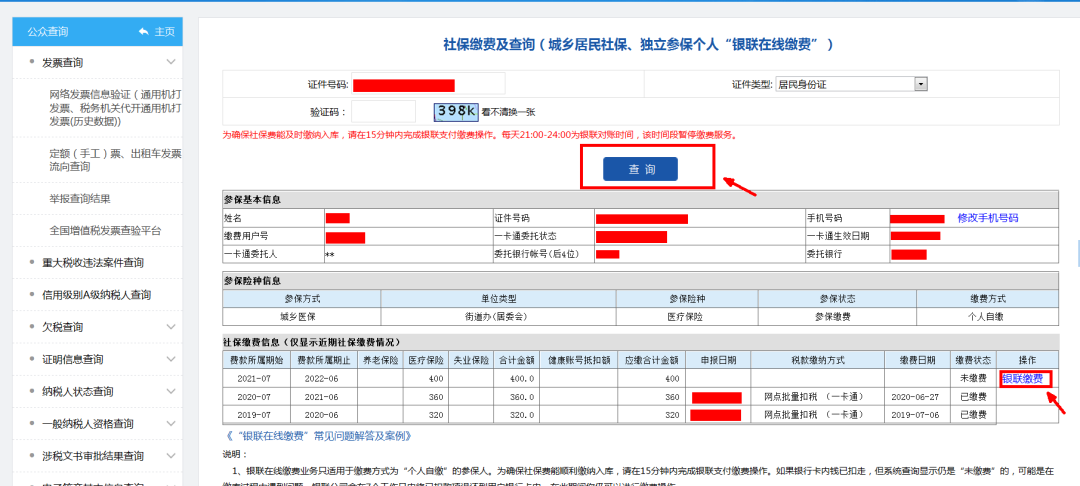Click the captcha image 398k to refresh
The image size is (1080, 486).
(x=455, y=110)
